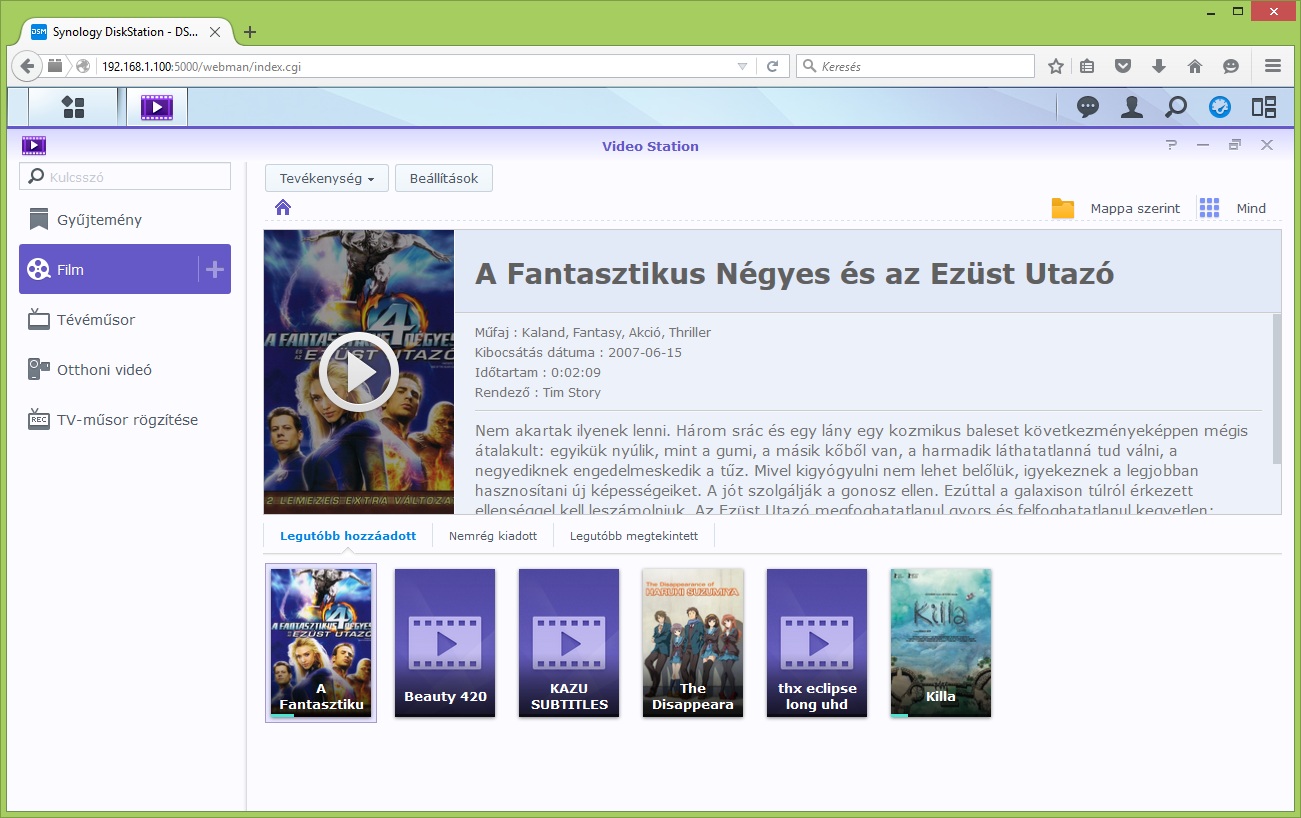Select TV-műsor rögzítése in the sidebar
Viewport: 1301px width, 818px height.
pos(125,419)
